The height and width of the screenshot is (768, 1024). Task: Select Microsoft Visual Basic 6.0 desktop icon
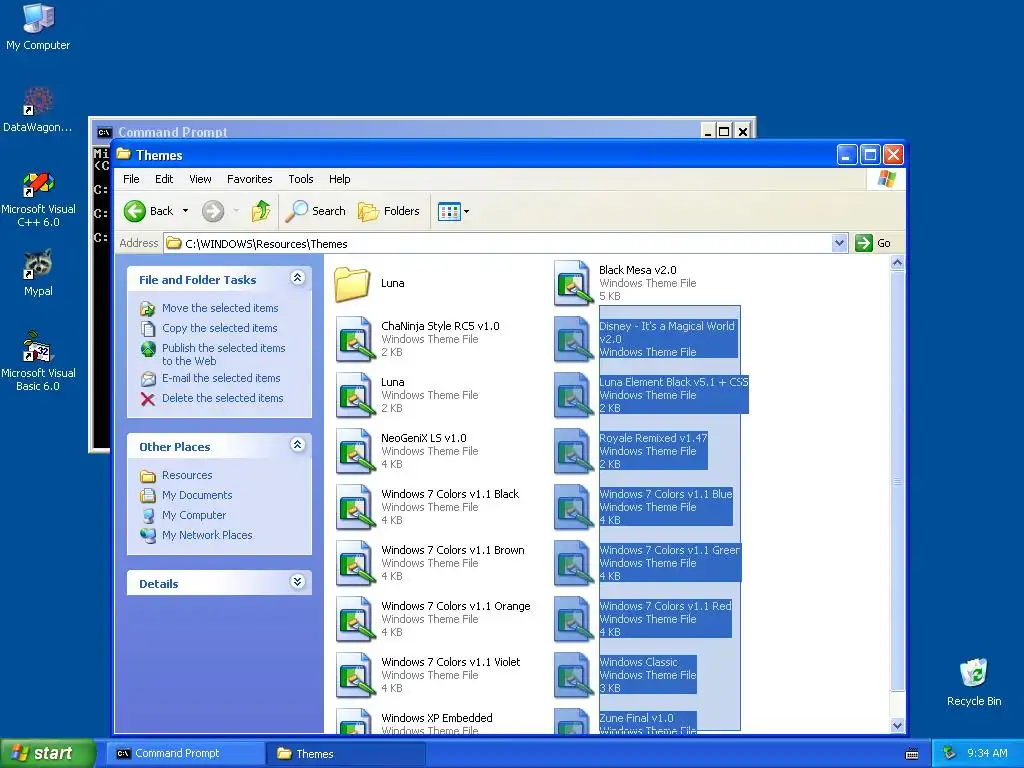pyautogui.click(x=38, y=361)
